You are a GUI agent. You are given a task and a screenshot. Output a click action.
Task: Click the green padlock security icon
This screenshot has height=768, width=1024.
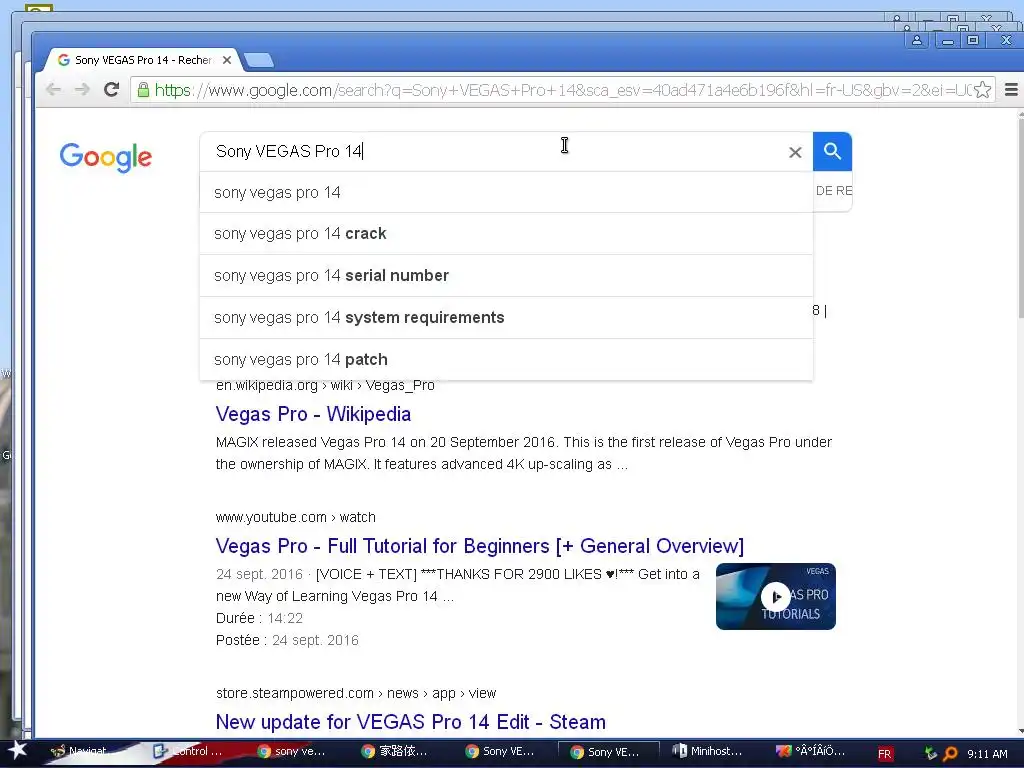pyautogui.click(x=143, y=89)
